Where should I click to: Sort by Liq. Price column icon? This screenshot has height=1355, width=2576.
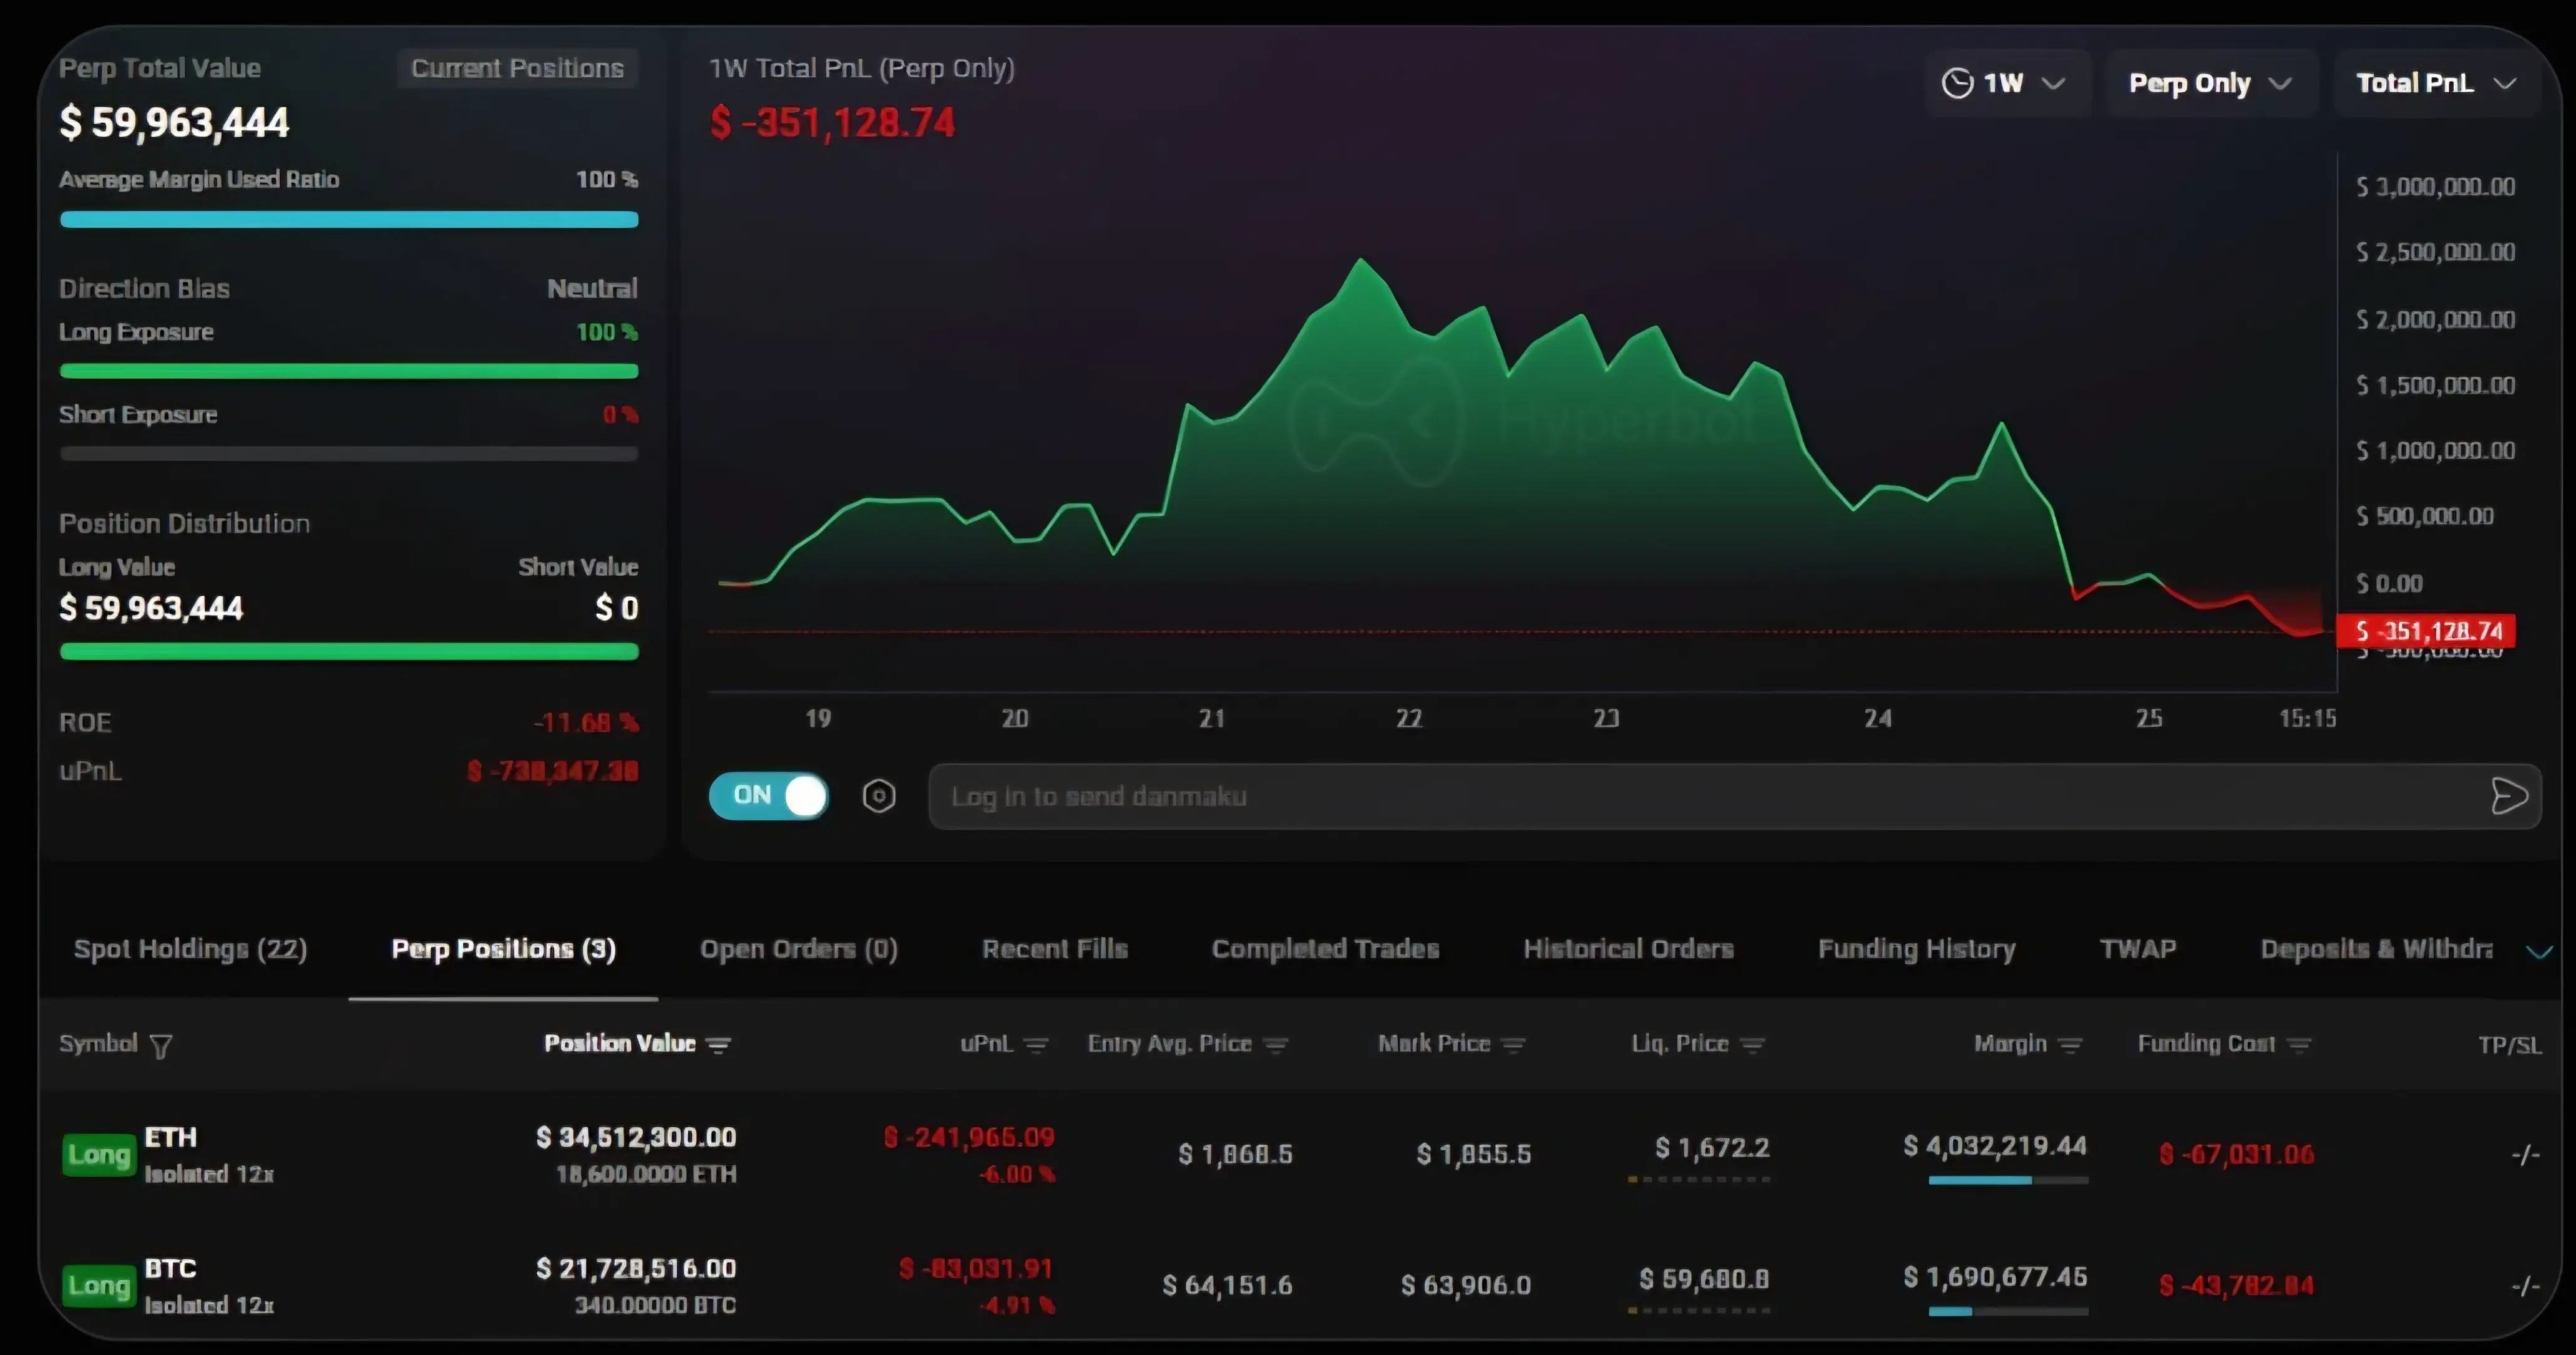[1751, 1045]
